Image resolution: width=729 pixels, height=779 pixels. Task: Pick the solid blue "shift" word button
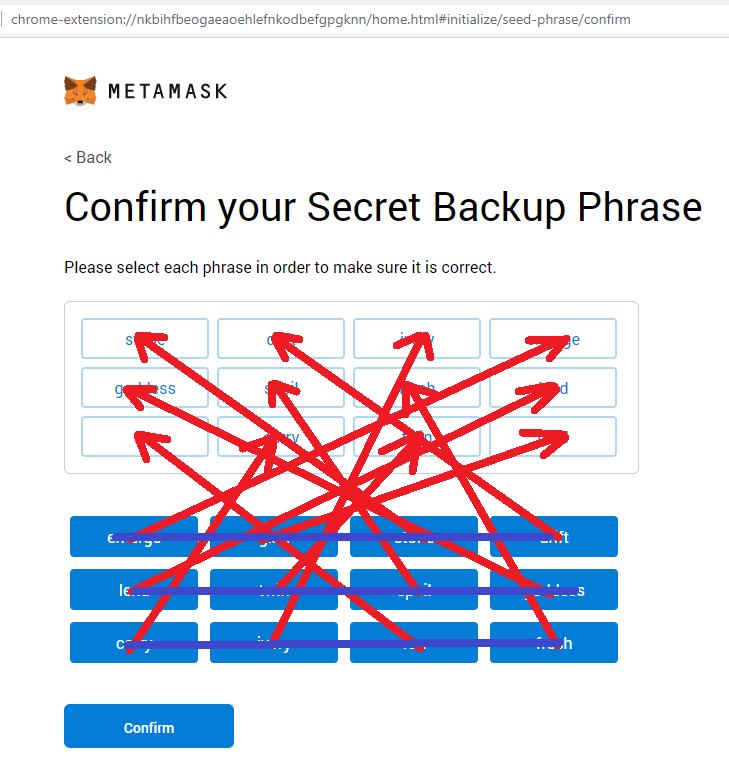click(554, 537)
